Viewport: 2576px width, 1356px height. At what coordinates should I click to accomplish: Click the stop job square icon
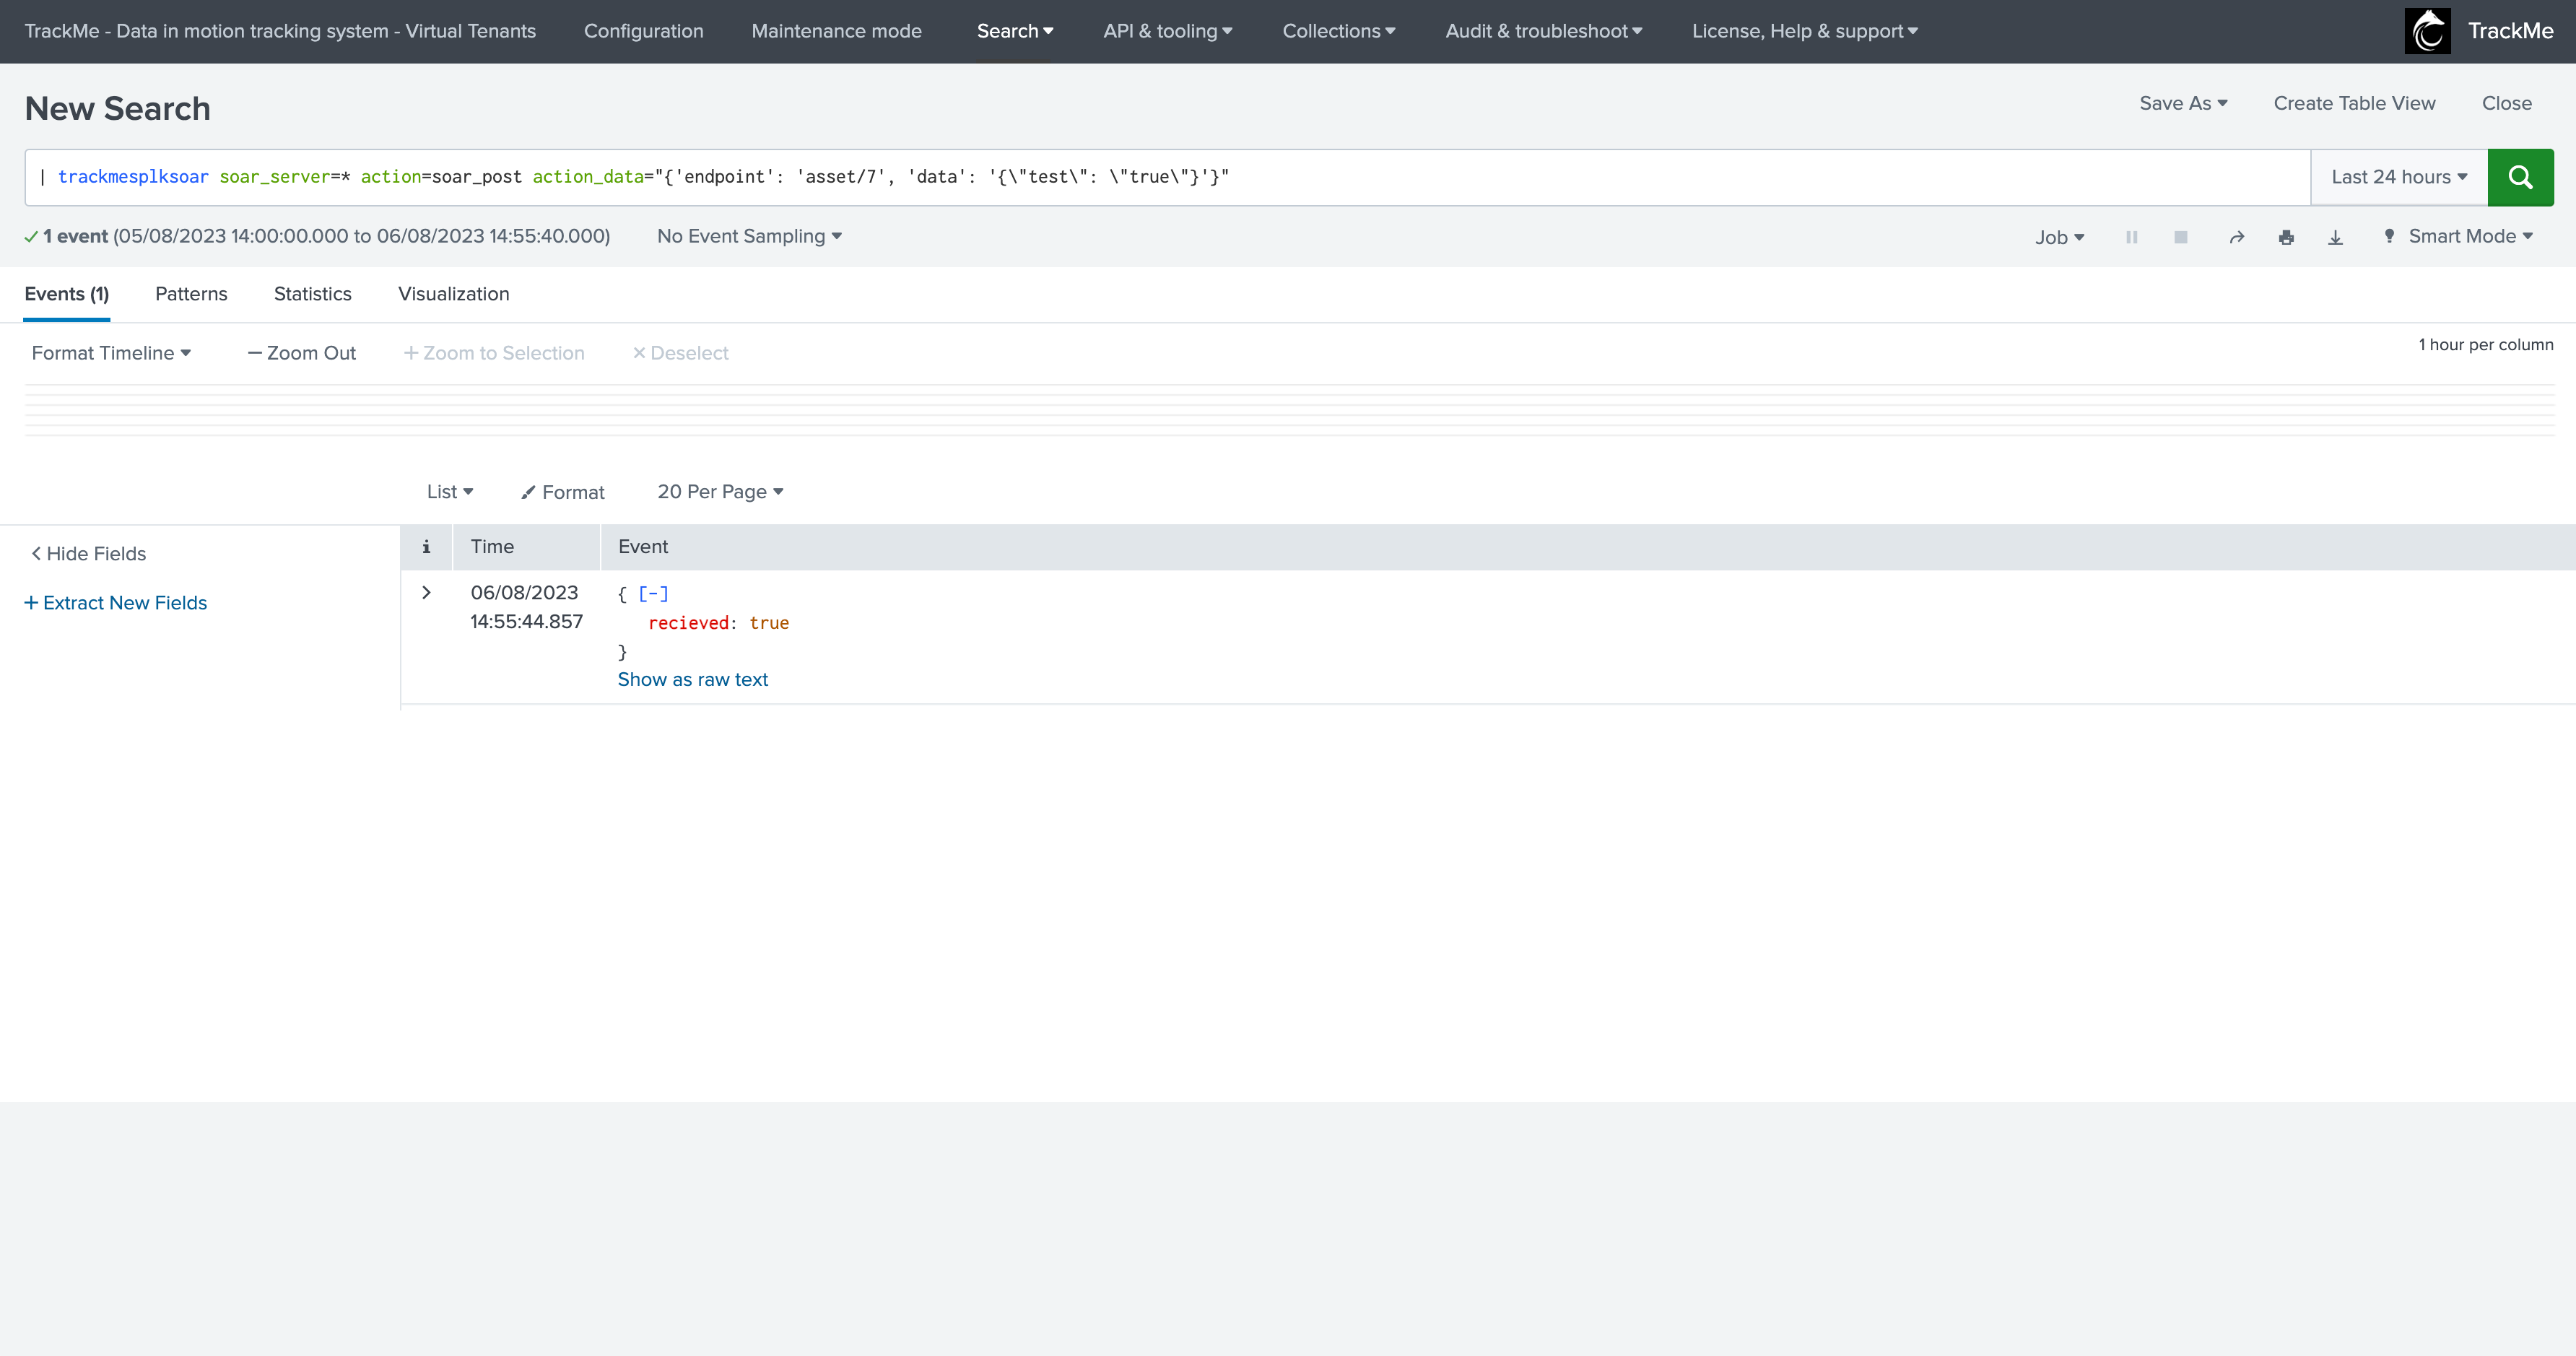pyautogui.click(x=2181, y=237)
